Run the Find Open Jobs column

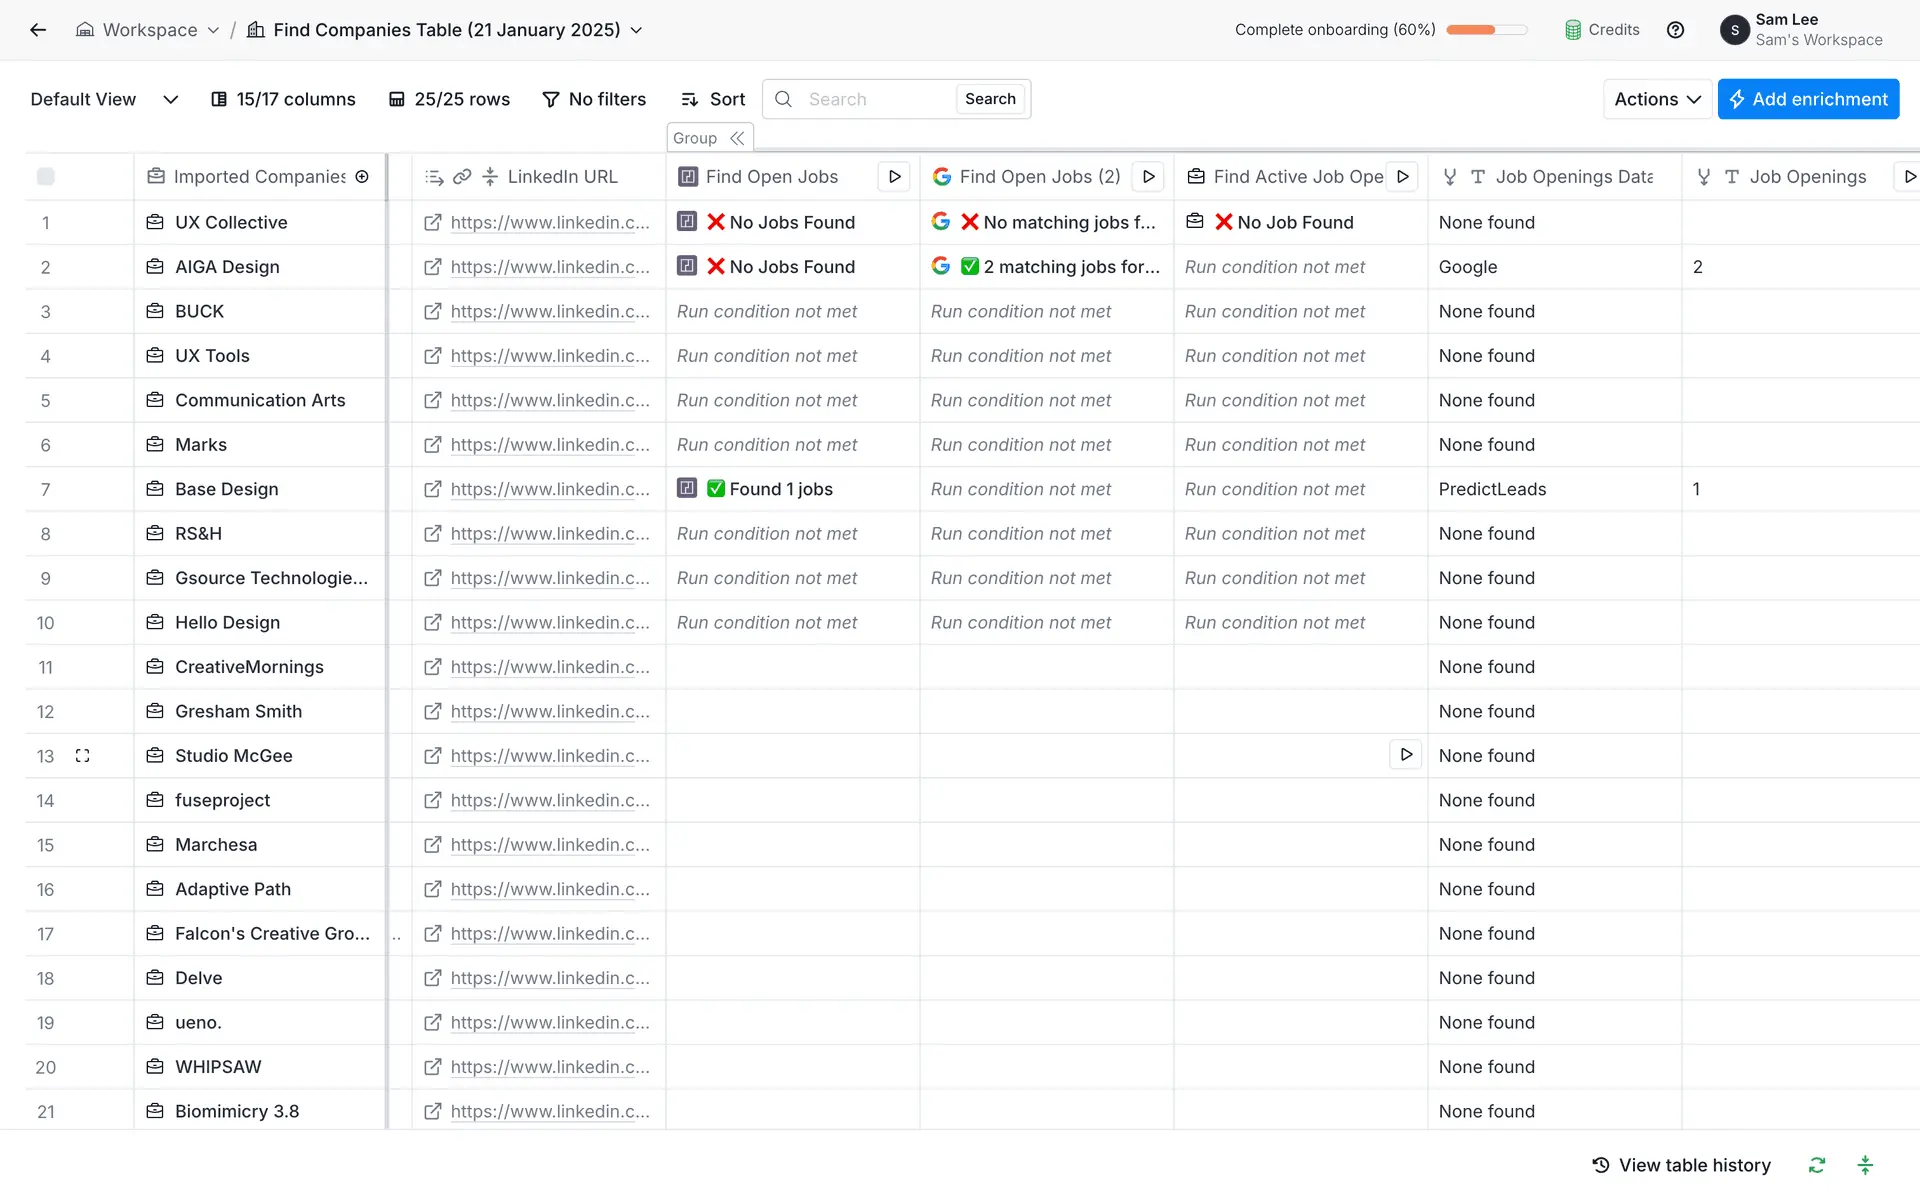click(894, 177)
